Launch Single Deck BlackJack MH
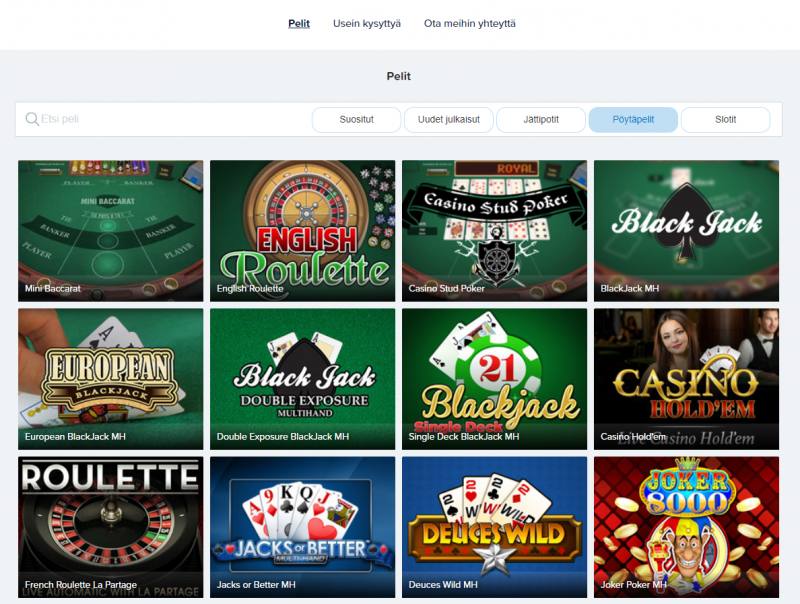The width and height of the screenshot is (800, 604). click(494, 379)
